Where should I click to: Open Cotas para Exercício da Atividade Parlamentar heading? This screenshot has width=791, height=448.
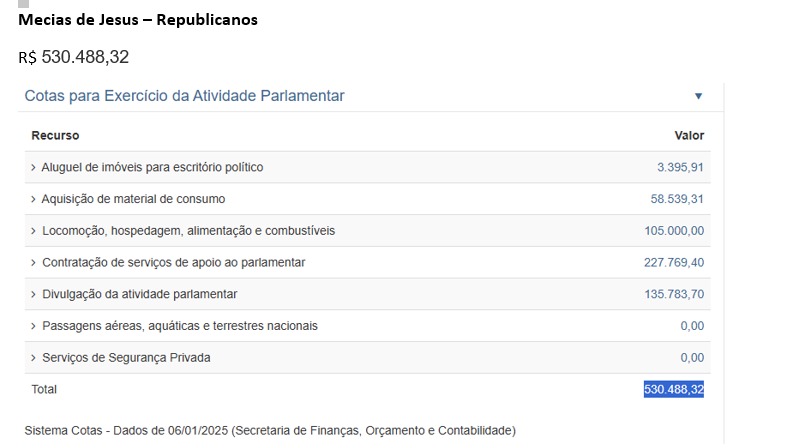[x=184, y=96]
